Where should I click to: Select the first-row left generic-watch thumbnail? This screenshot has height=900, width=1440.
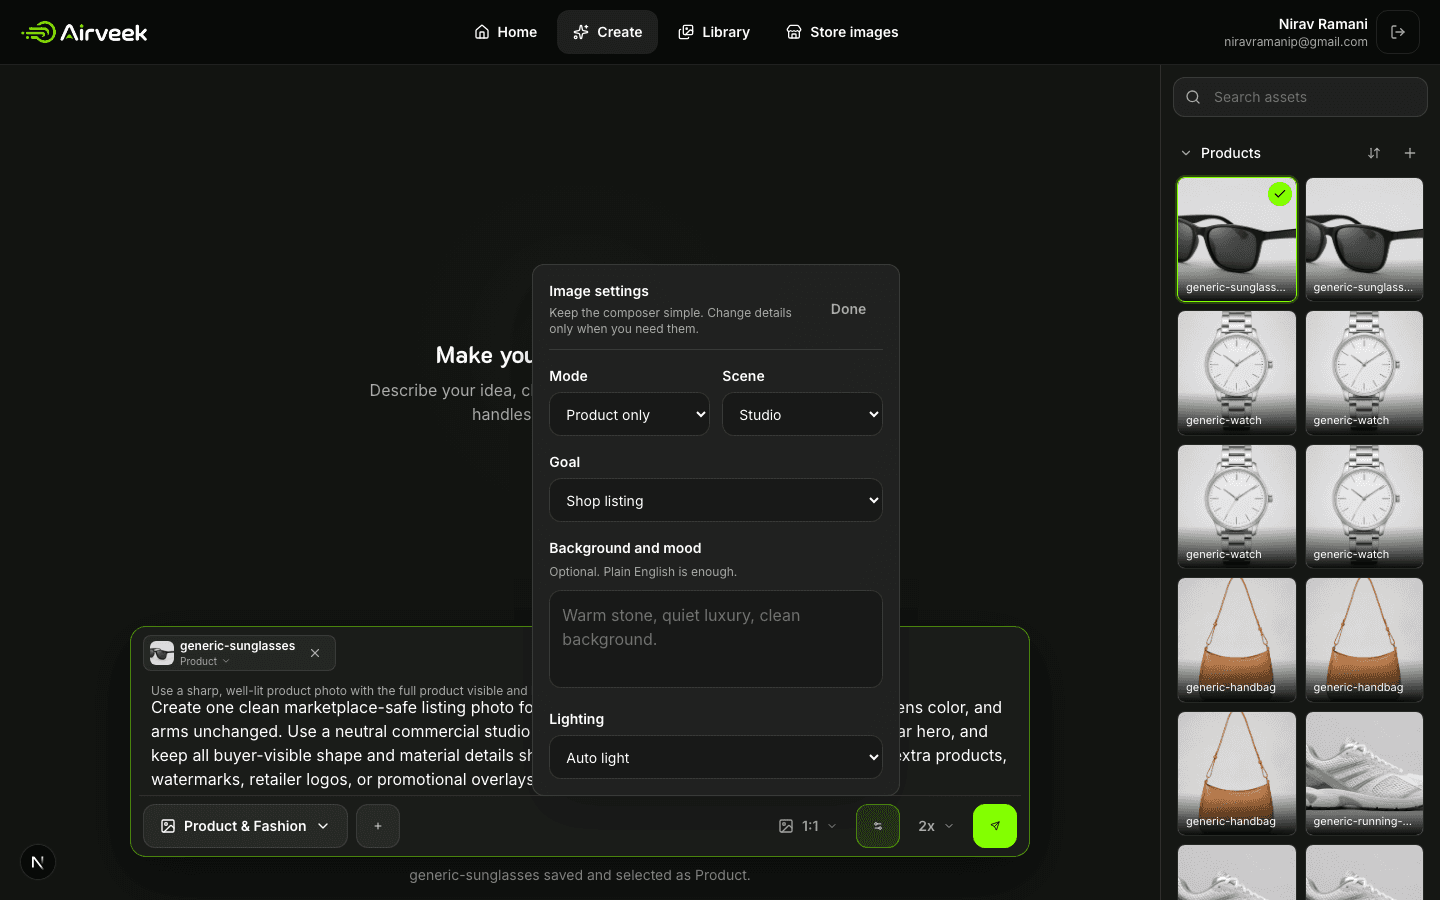click(1237, 372)
